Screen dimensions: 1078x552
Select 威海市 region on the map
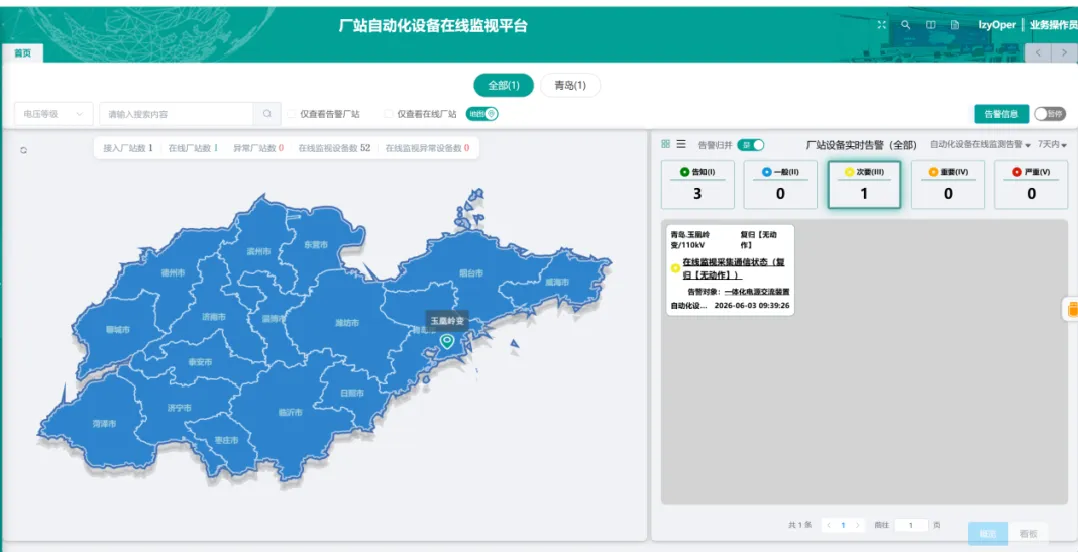tap(557, 282)
